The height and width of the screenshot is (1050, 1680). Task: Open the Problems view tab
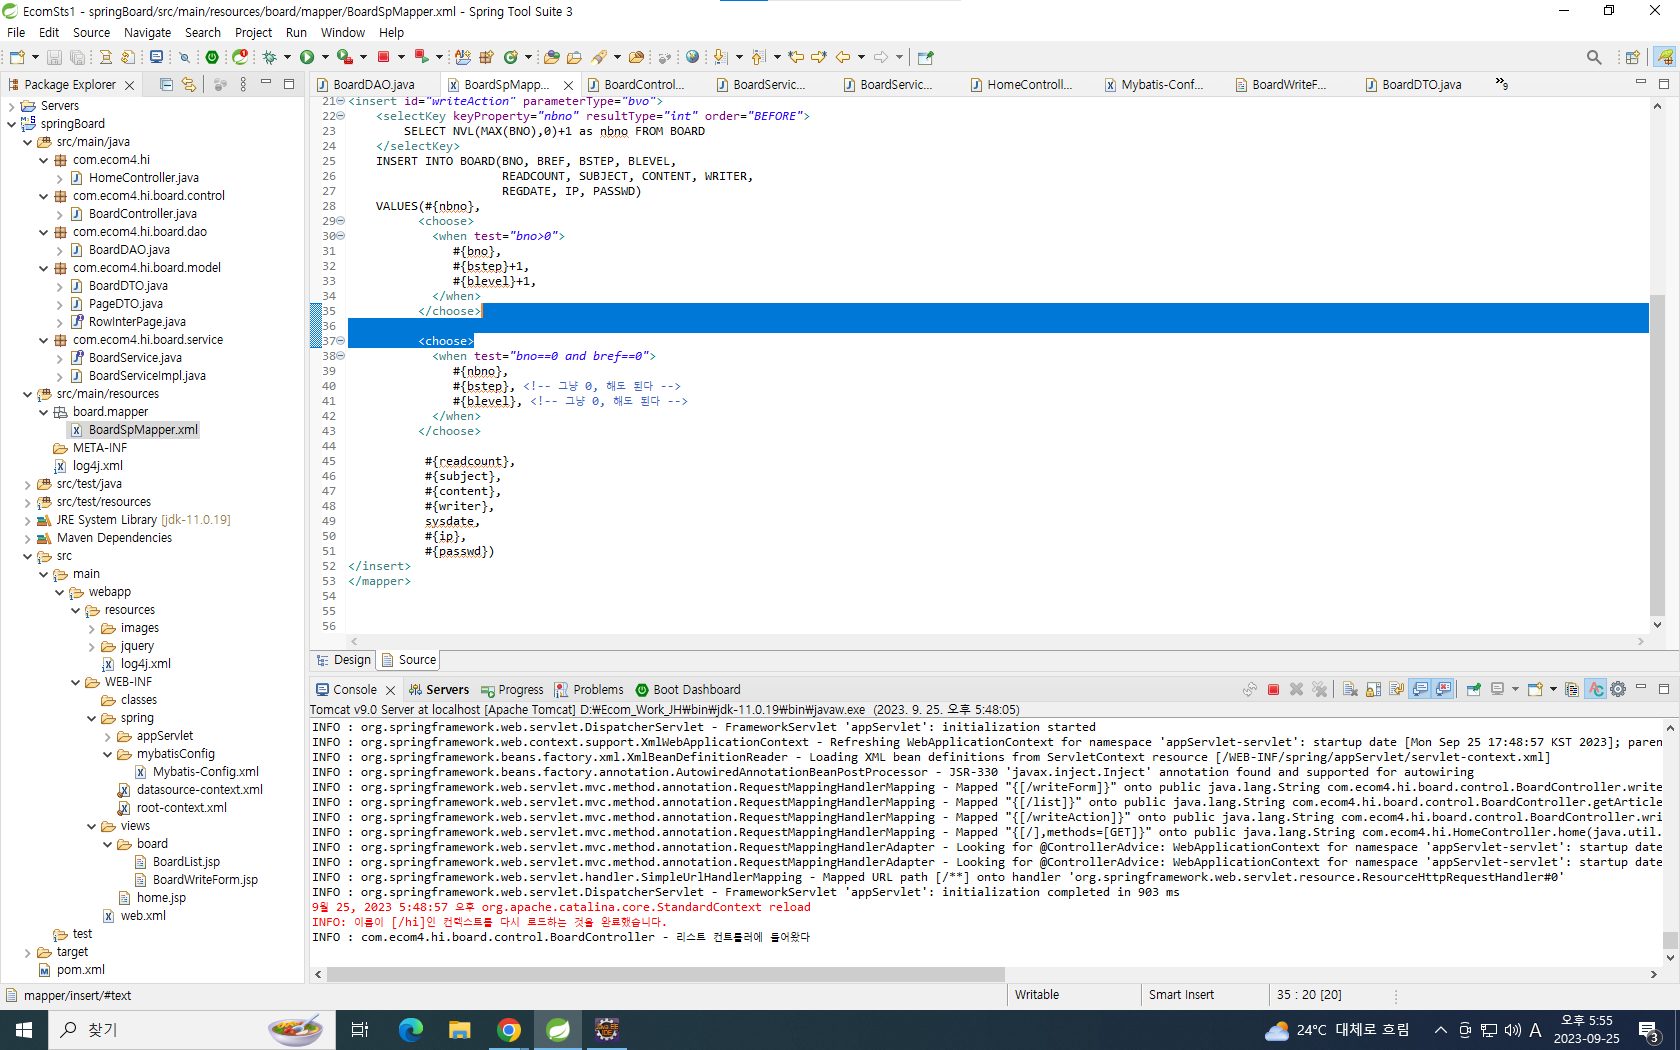click(589, 690)
